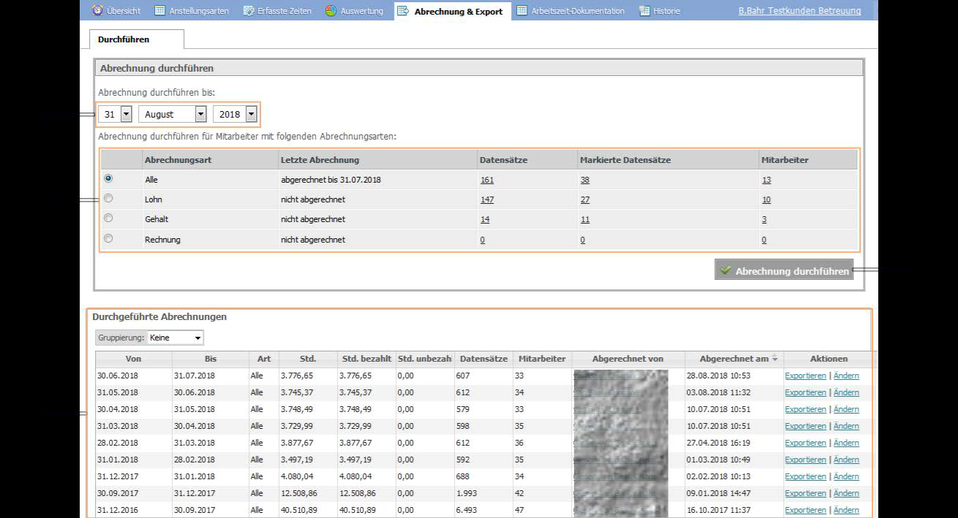Open the Gruppierung dropdown set to Keine
The width and height of the screenshot is (958, 518).
pos(175,338)
